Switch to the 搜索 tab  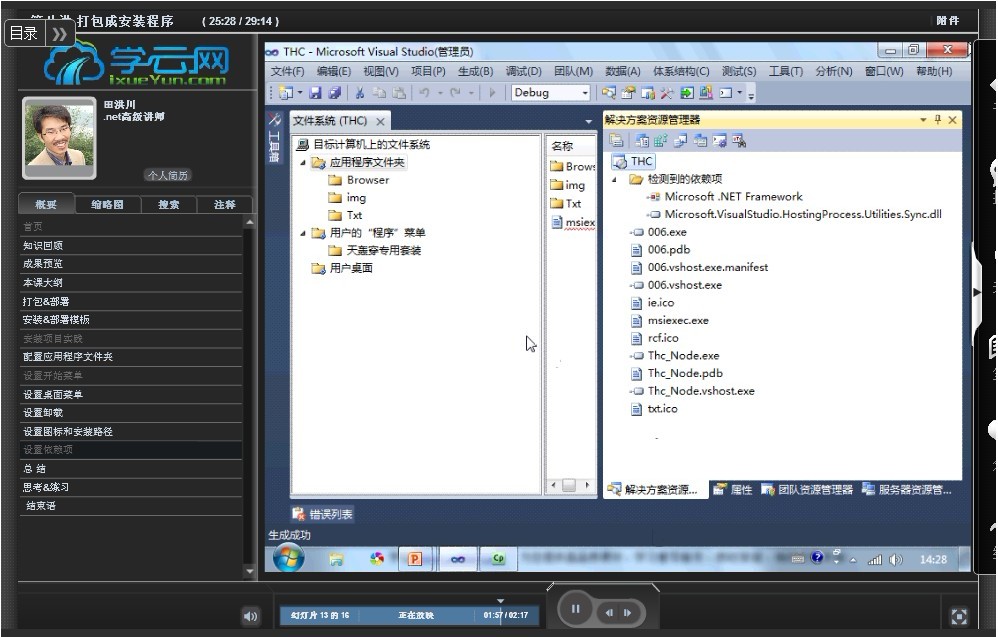(168, 204)
